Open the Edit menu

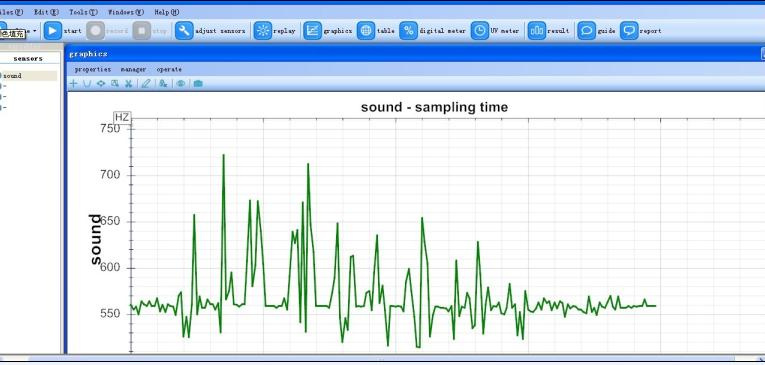pos(46,12)
